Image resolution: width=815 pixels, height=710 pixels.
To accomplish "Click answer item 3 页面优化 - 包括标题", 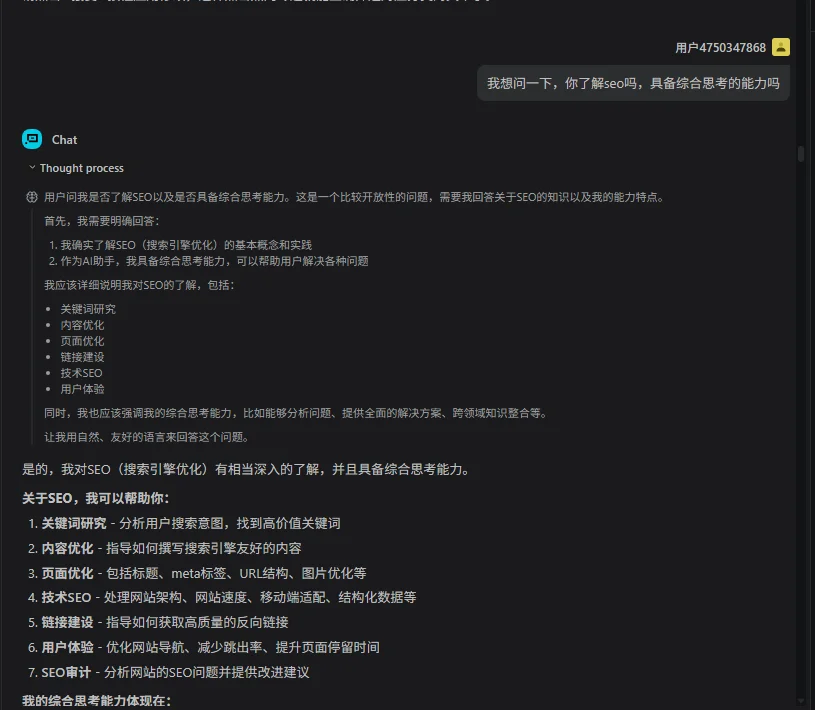I will (197, 573).
